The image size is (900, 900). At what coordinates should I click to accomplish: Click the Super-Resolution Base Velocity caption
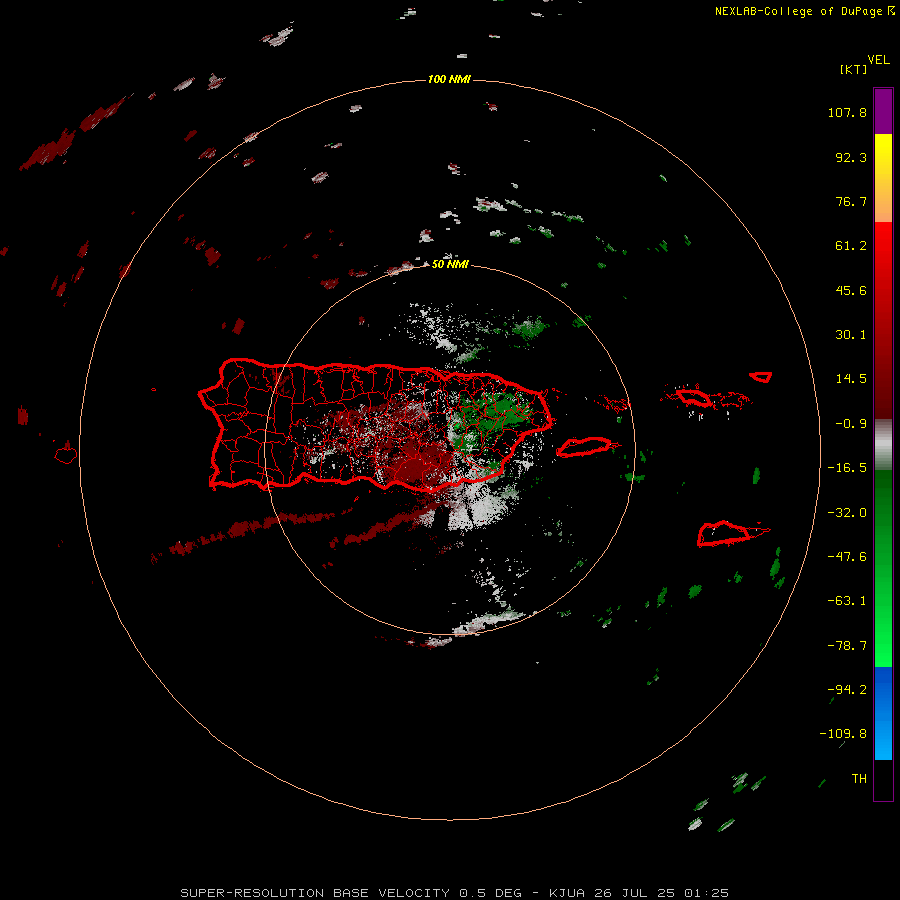pyautogui.click(x=455, y=893)
